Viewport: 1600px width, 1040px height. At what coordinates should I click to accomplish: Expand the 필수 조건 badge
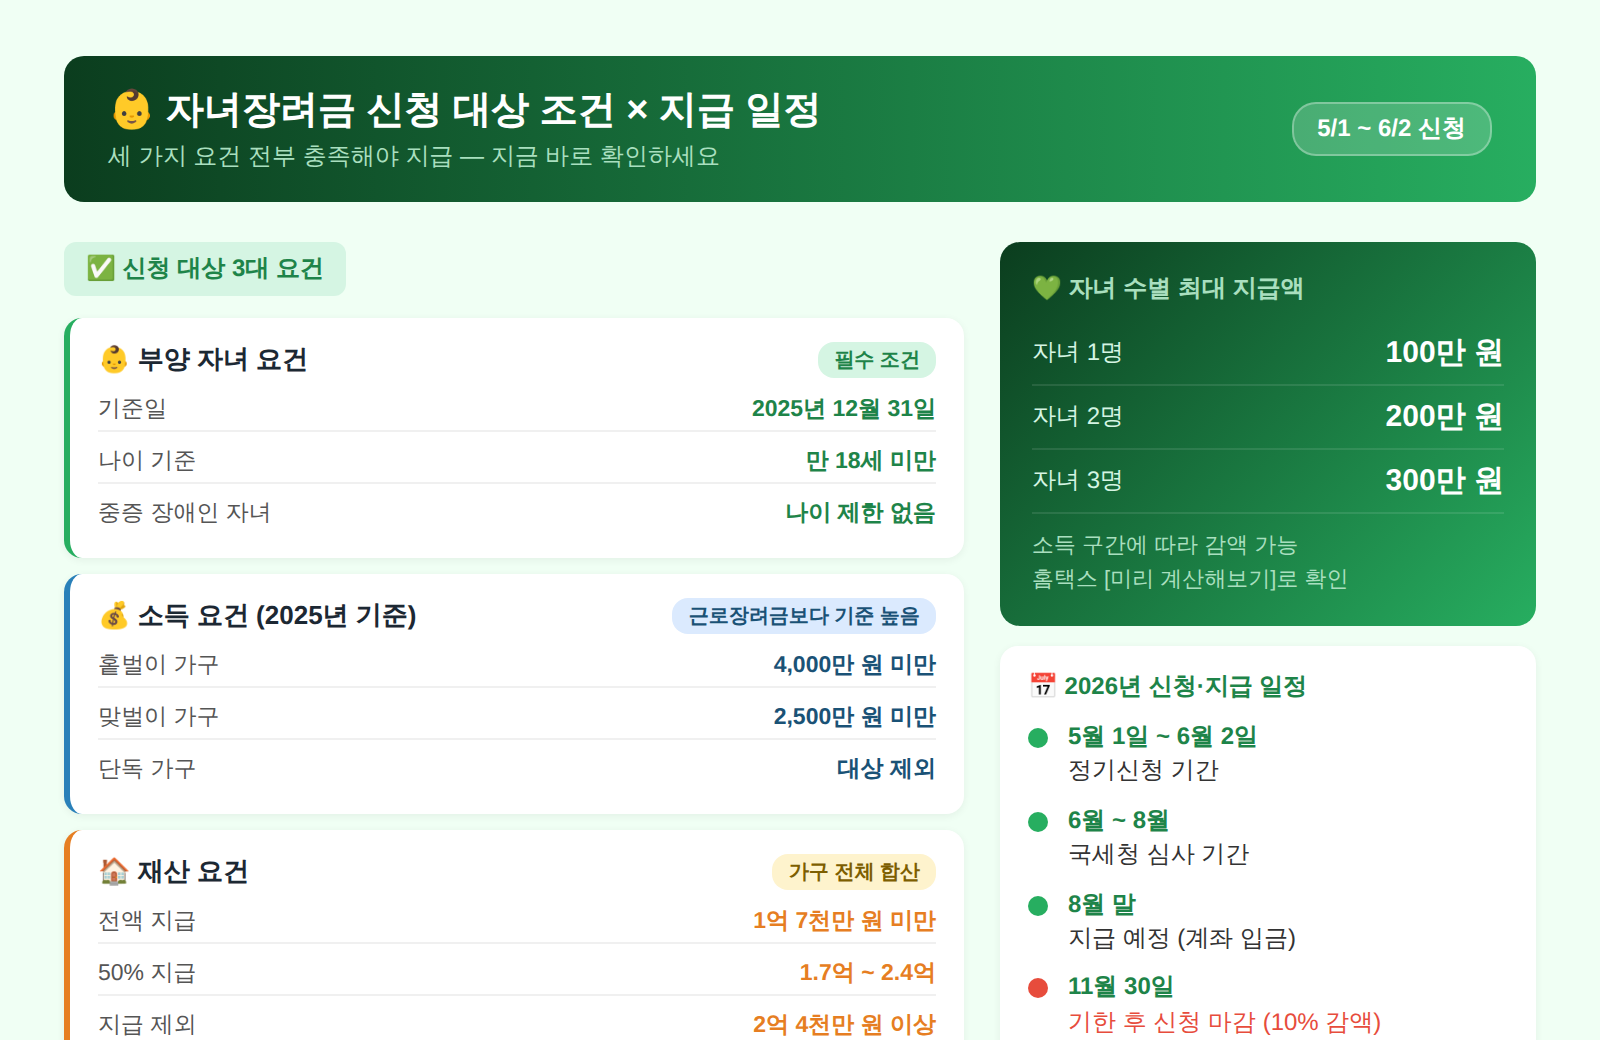point(875,361)
